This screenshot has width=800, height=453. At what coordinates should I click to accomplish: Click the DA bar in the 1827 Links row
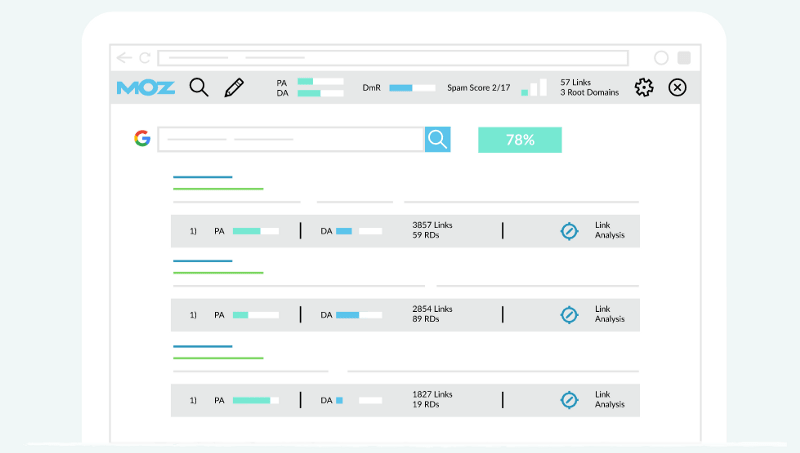359,400
